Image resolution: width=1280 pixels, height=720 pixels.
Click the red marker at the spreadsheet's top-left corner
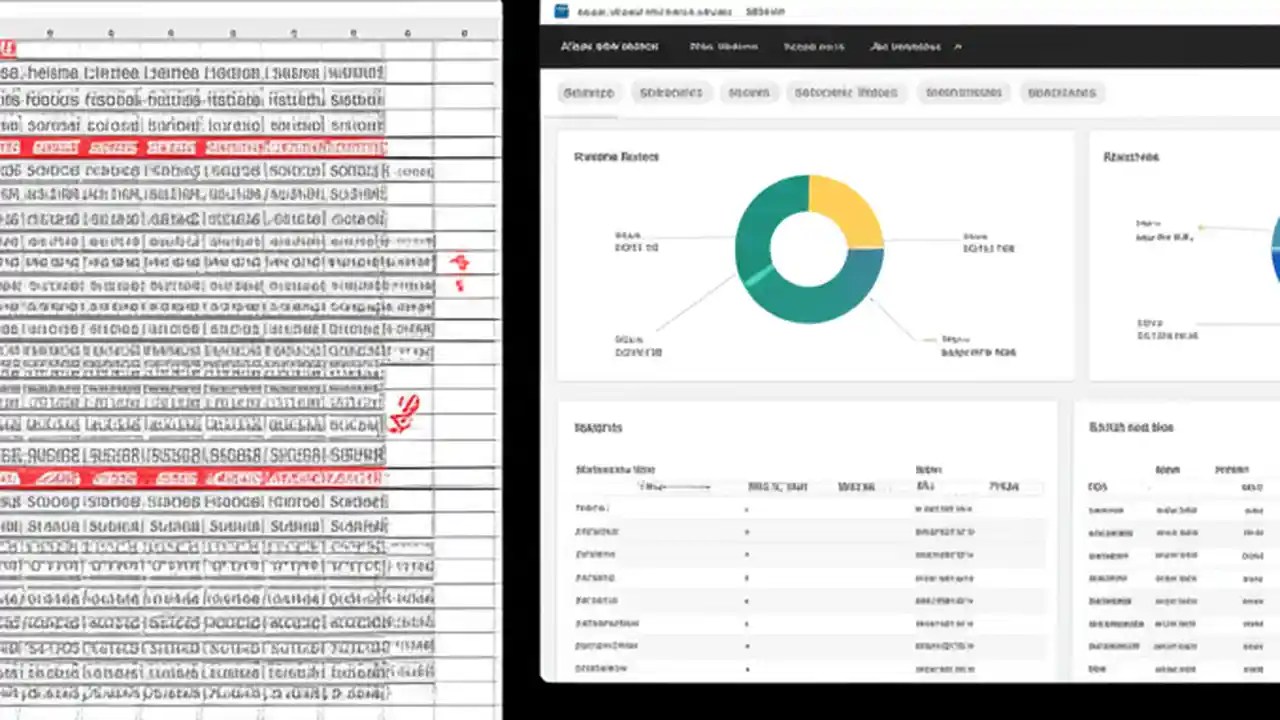coord(8,47)
